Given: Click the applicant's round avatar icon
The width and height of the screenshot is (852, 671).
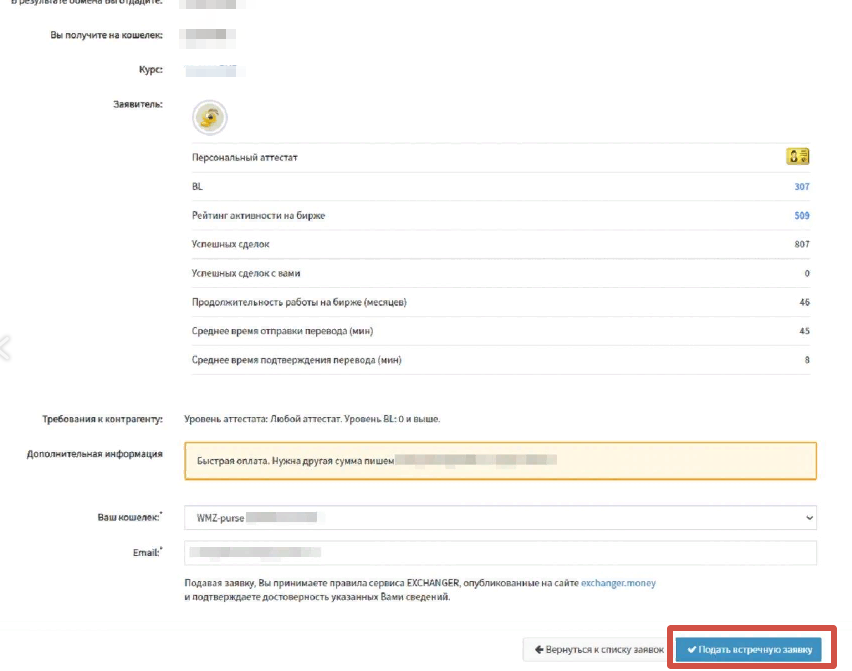Looking at the screenshot, I should point(210,118).
